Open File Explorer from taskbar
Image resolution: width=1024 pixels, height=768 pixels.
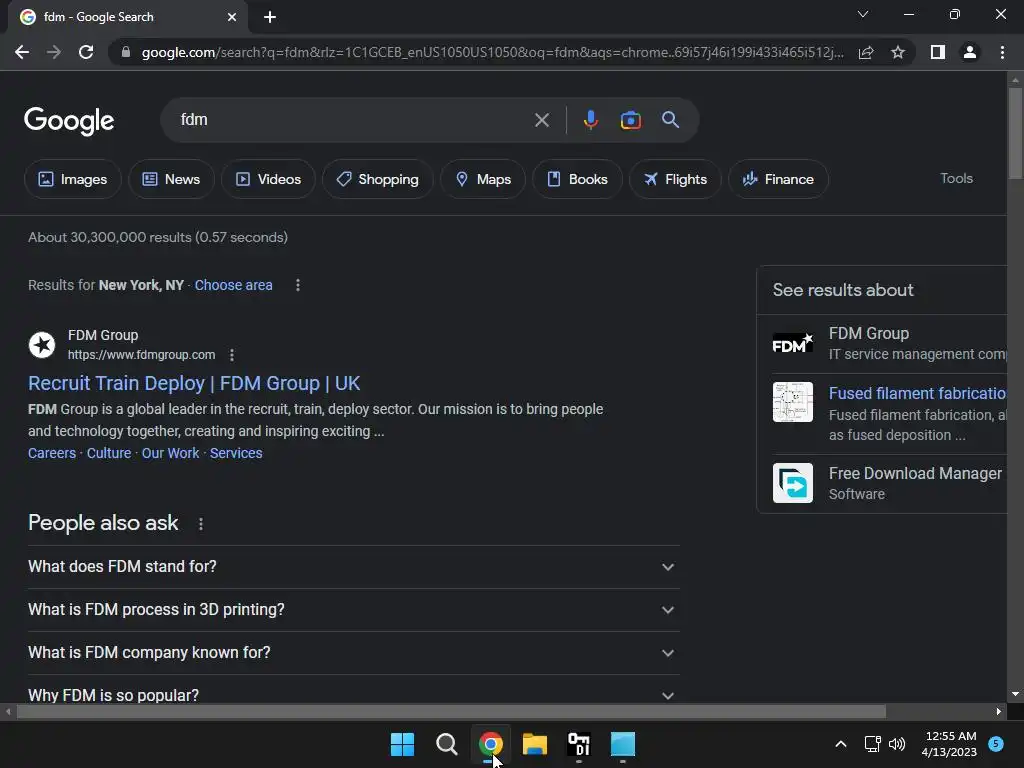(535, 744)
